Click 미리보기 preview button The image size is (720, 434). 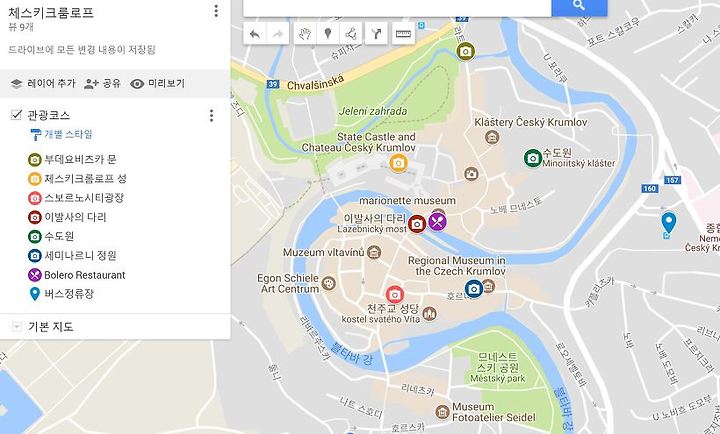pos(158,84)
